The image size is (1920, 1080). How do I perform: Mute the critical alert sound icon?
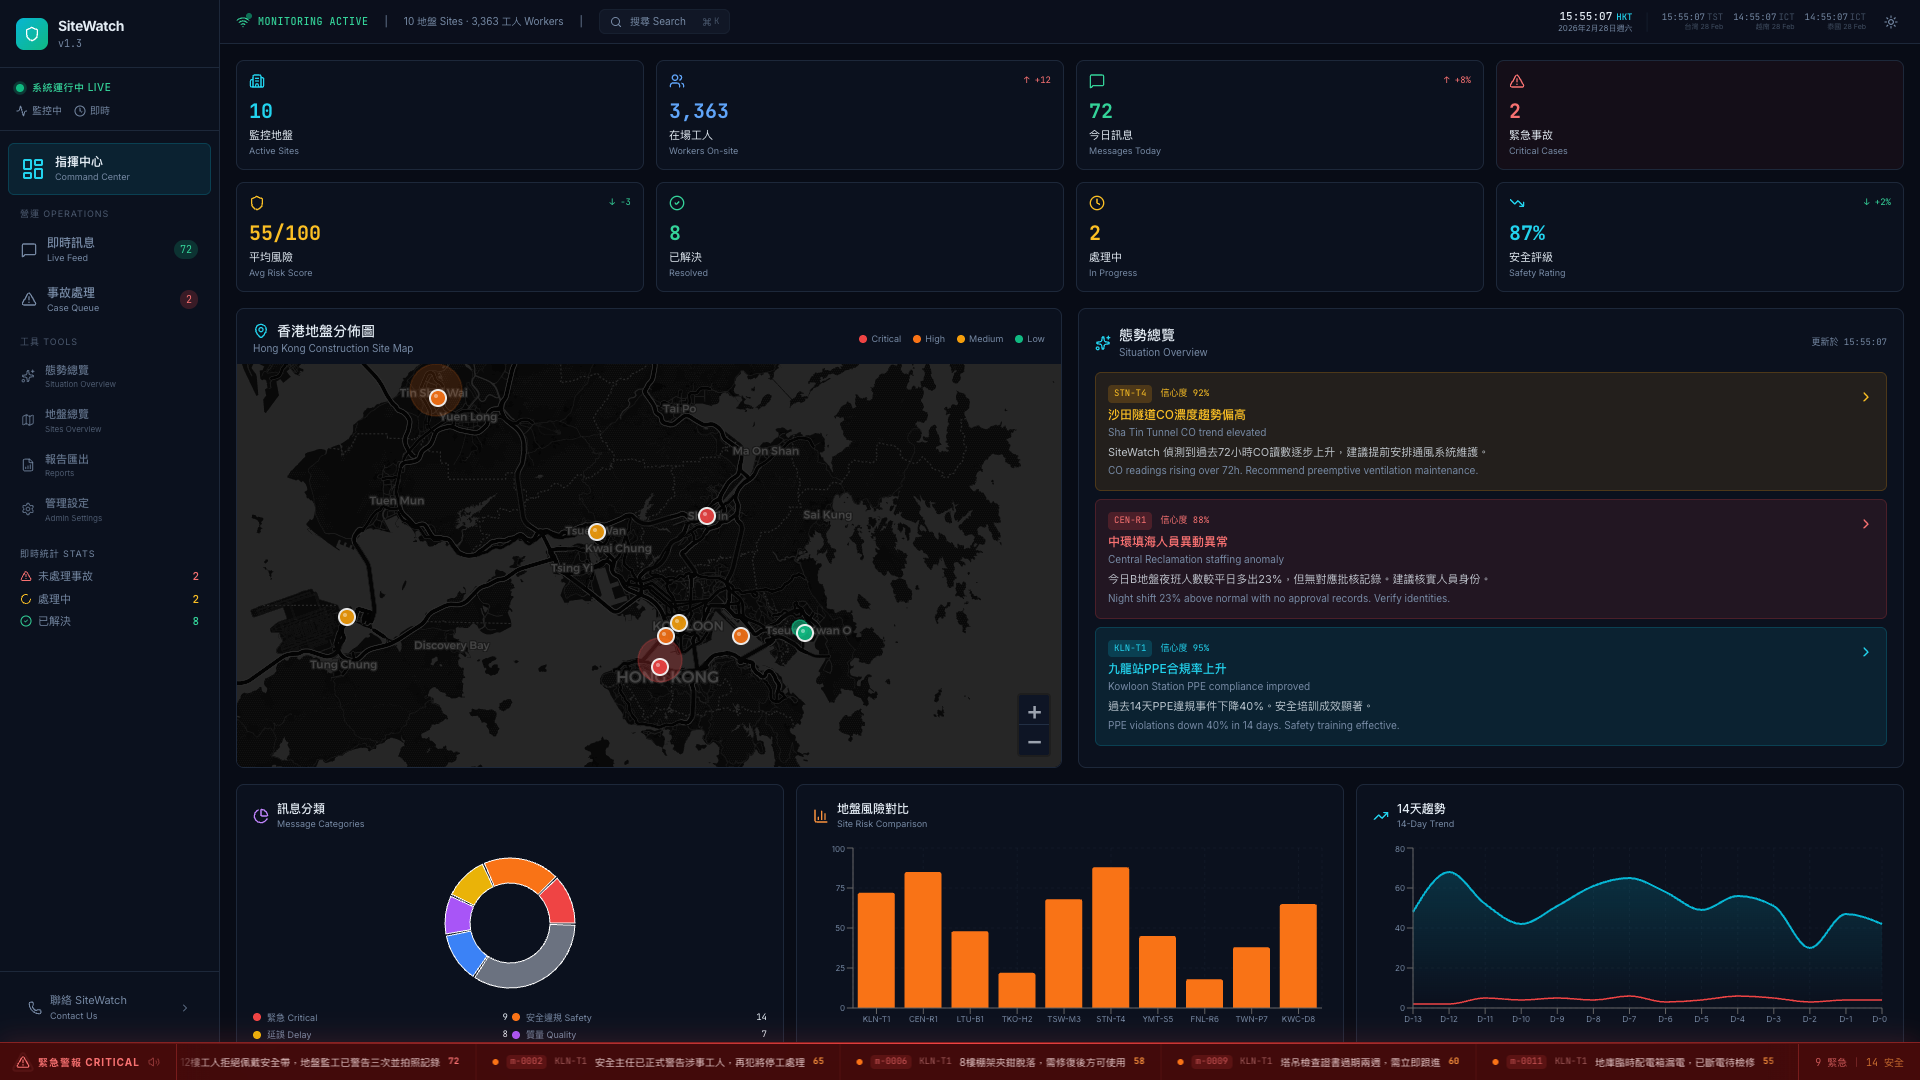coord(153,1062)
